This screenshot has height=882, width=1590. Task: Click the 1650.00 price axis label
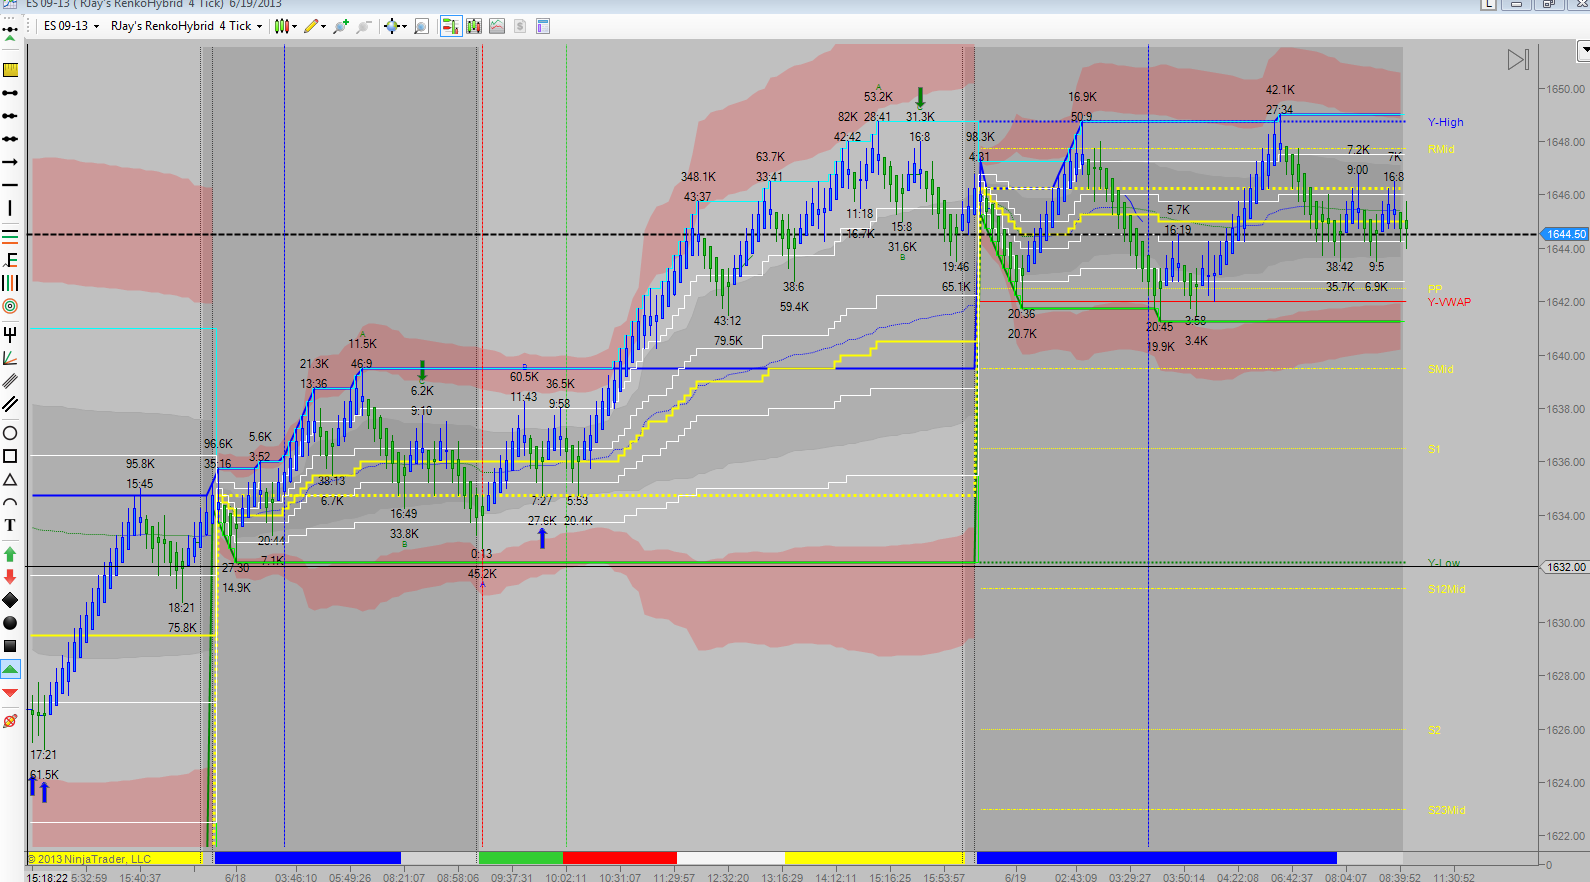[x=1566, y=89]
